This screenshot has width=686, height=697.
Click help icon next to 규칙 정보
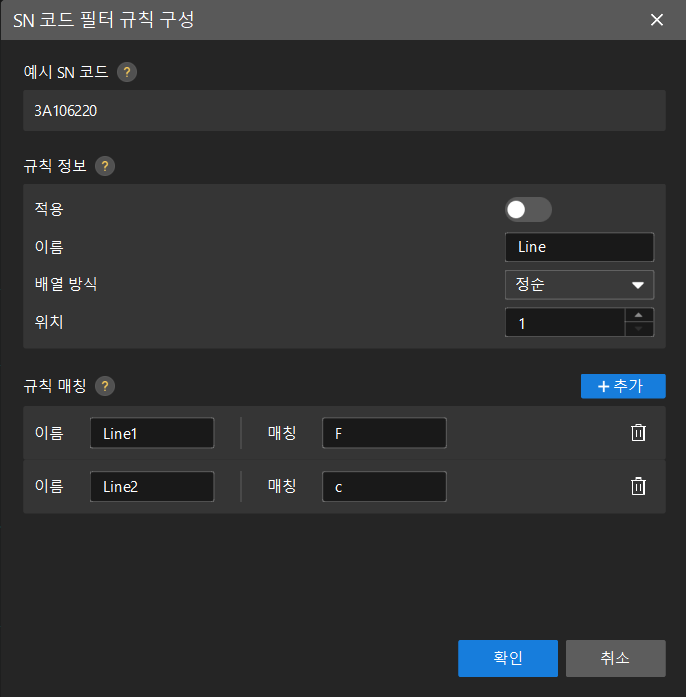tap(105, 166)
